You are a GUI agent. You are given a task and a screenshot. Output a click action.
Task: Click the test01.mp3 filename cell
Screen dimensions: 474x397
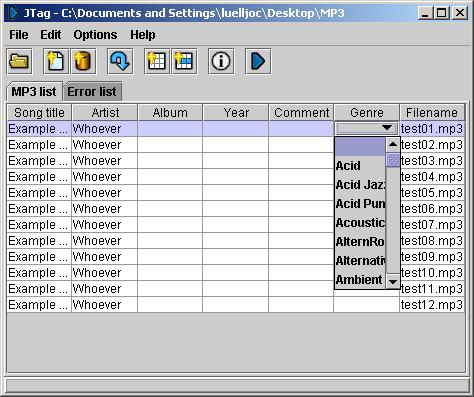point(432,129)
